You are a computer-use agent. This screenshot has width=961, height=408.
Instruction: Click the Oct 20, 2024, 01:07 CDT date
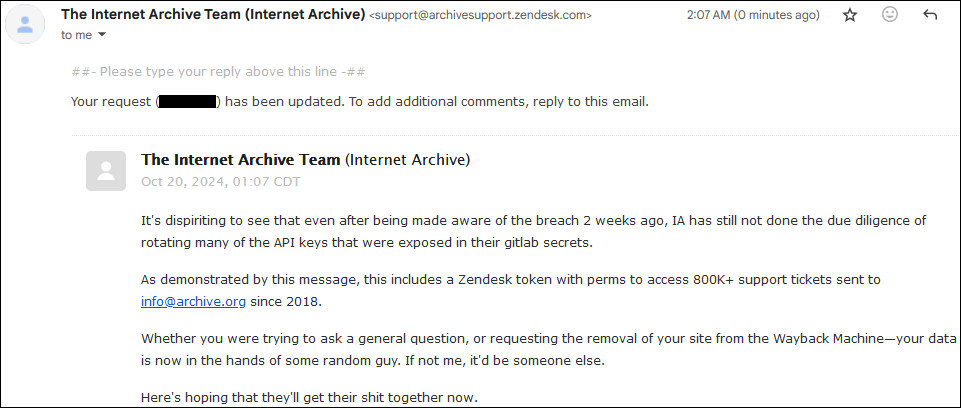[x=221, y=182]
